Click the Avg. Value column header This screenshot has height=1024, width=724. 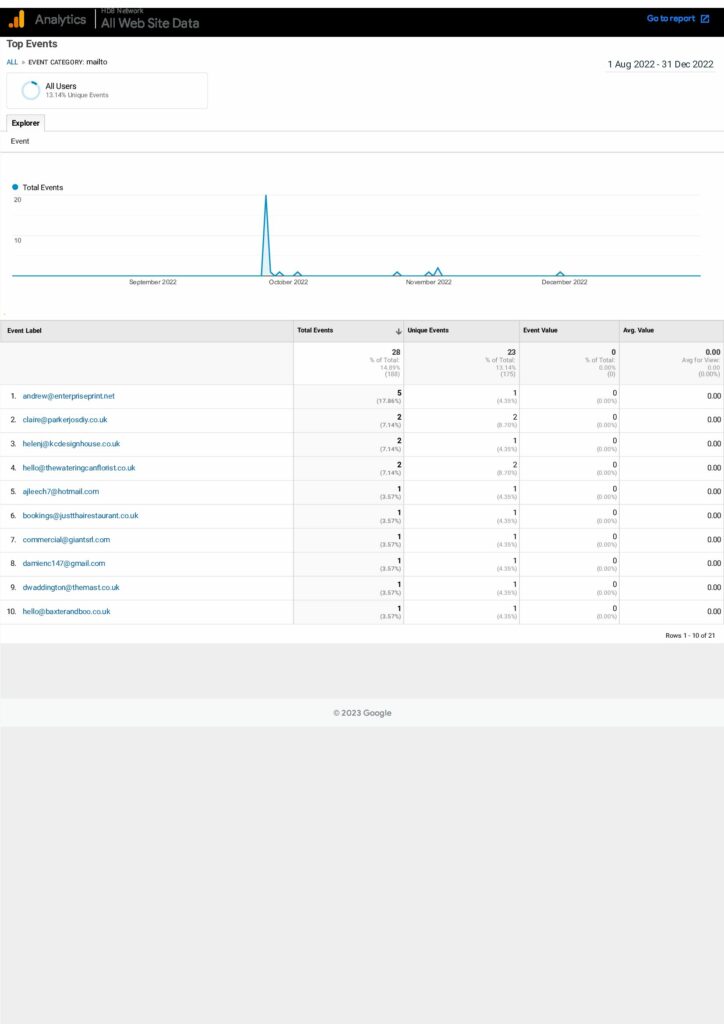[638, 330]
